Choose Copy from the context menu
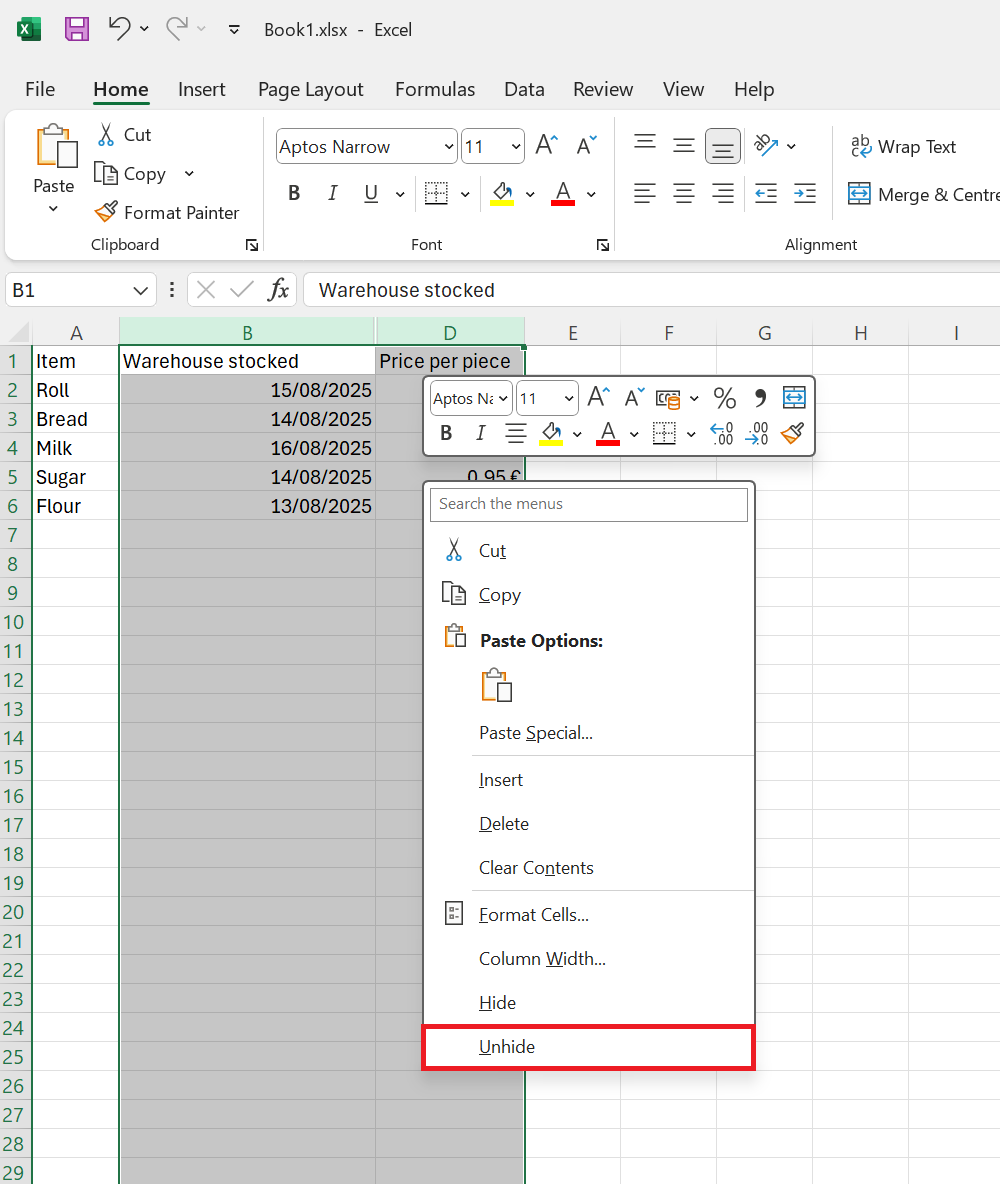 point(588,594)
